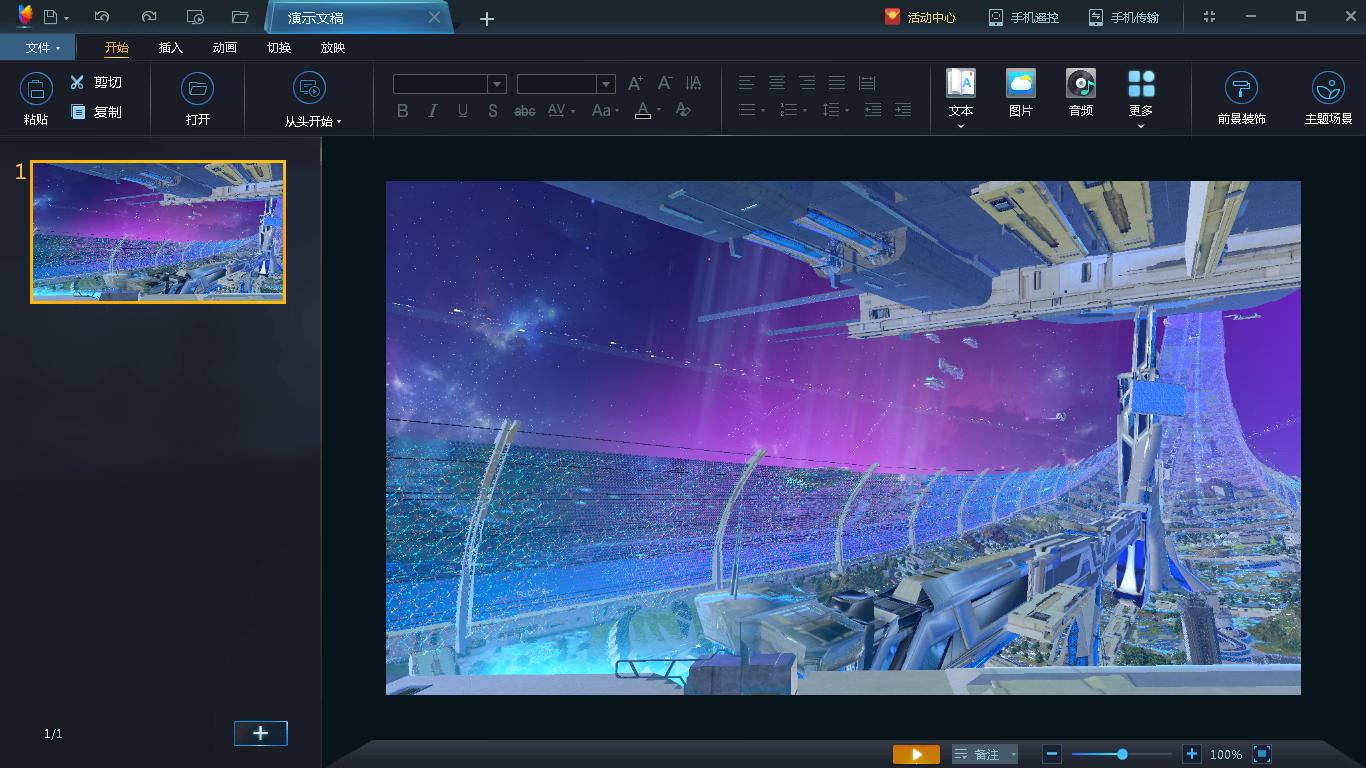1366x768 pixels.
Task: Click the Open (打开) folder icon in ribbon
Action: point(198,89)
